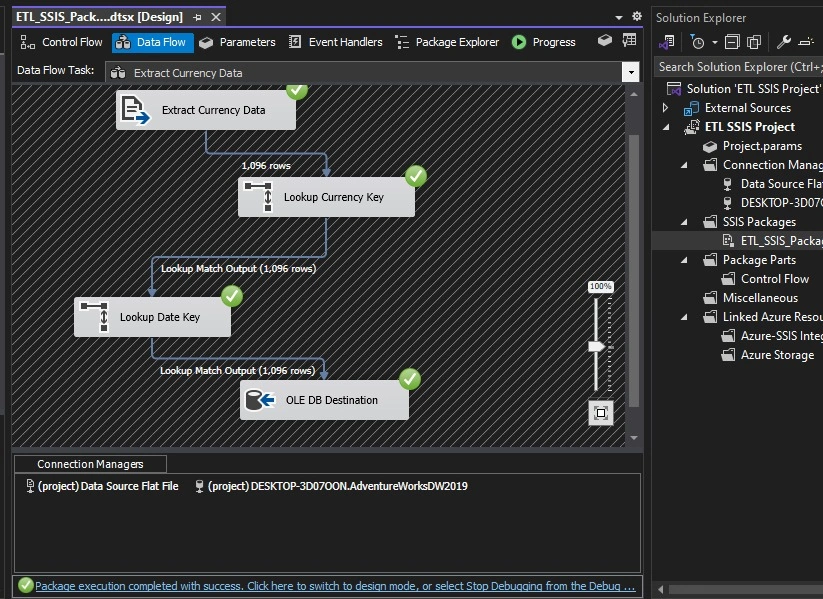Screen dimensions: 823x599
Task: Select Project.params in Solution Explorer
Action: click(x=752, y=146)
